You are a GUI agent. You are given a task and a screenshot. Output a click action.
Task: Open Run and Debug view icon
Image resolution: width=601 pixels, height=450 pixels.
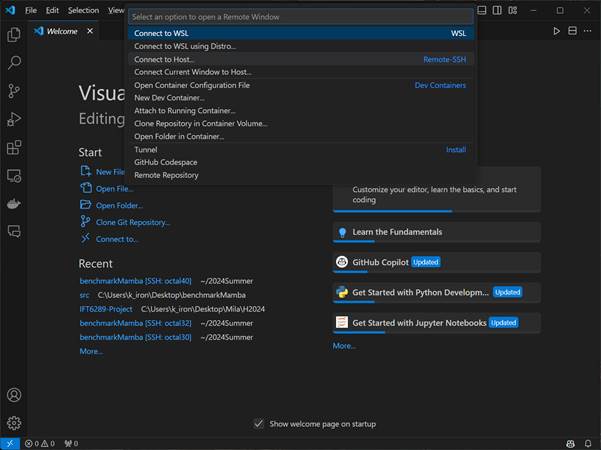(14, 119)
